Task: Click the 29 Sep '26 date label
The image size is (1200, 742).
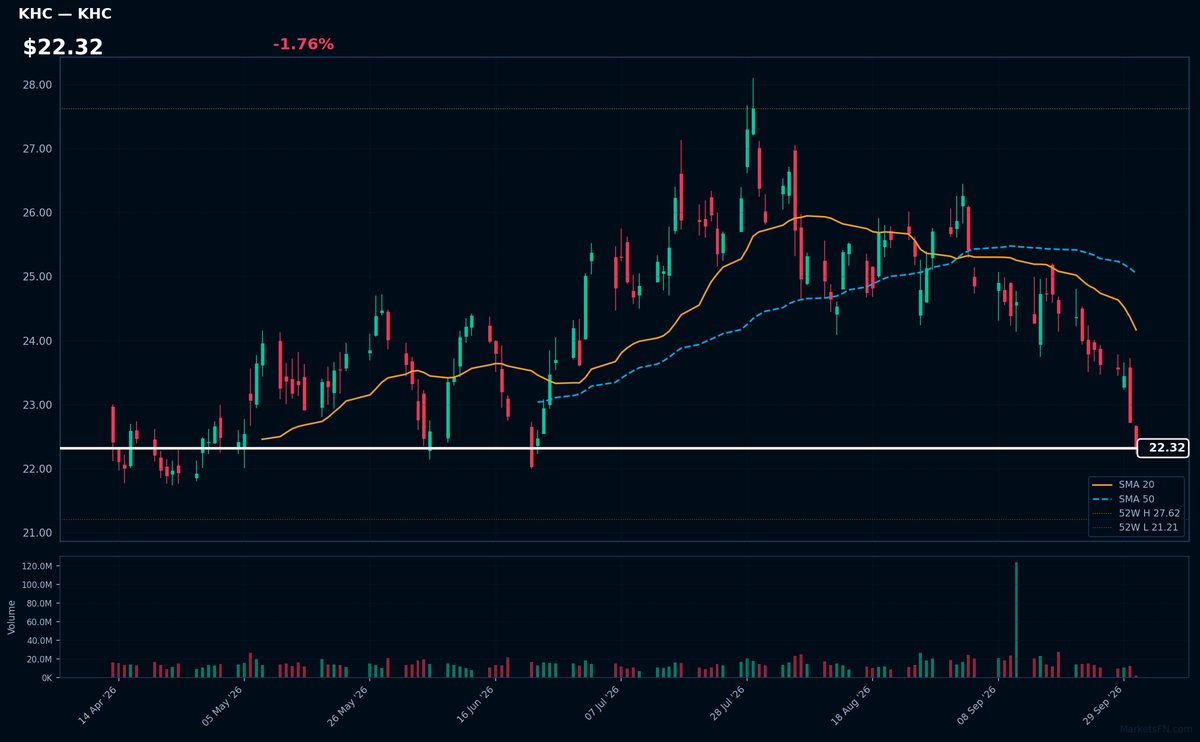Action: (1102, 704)
